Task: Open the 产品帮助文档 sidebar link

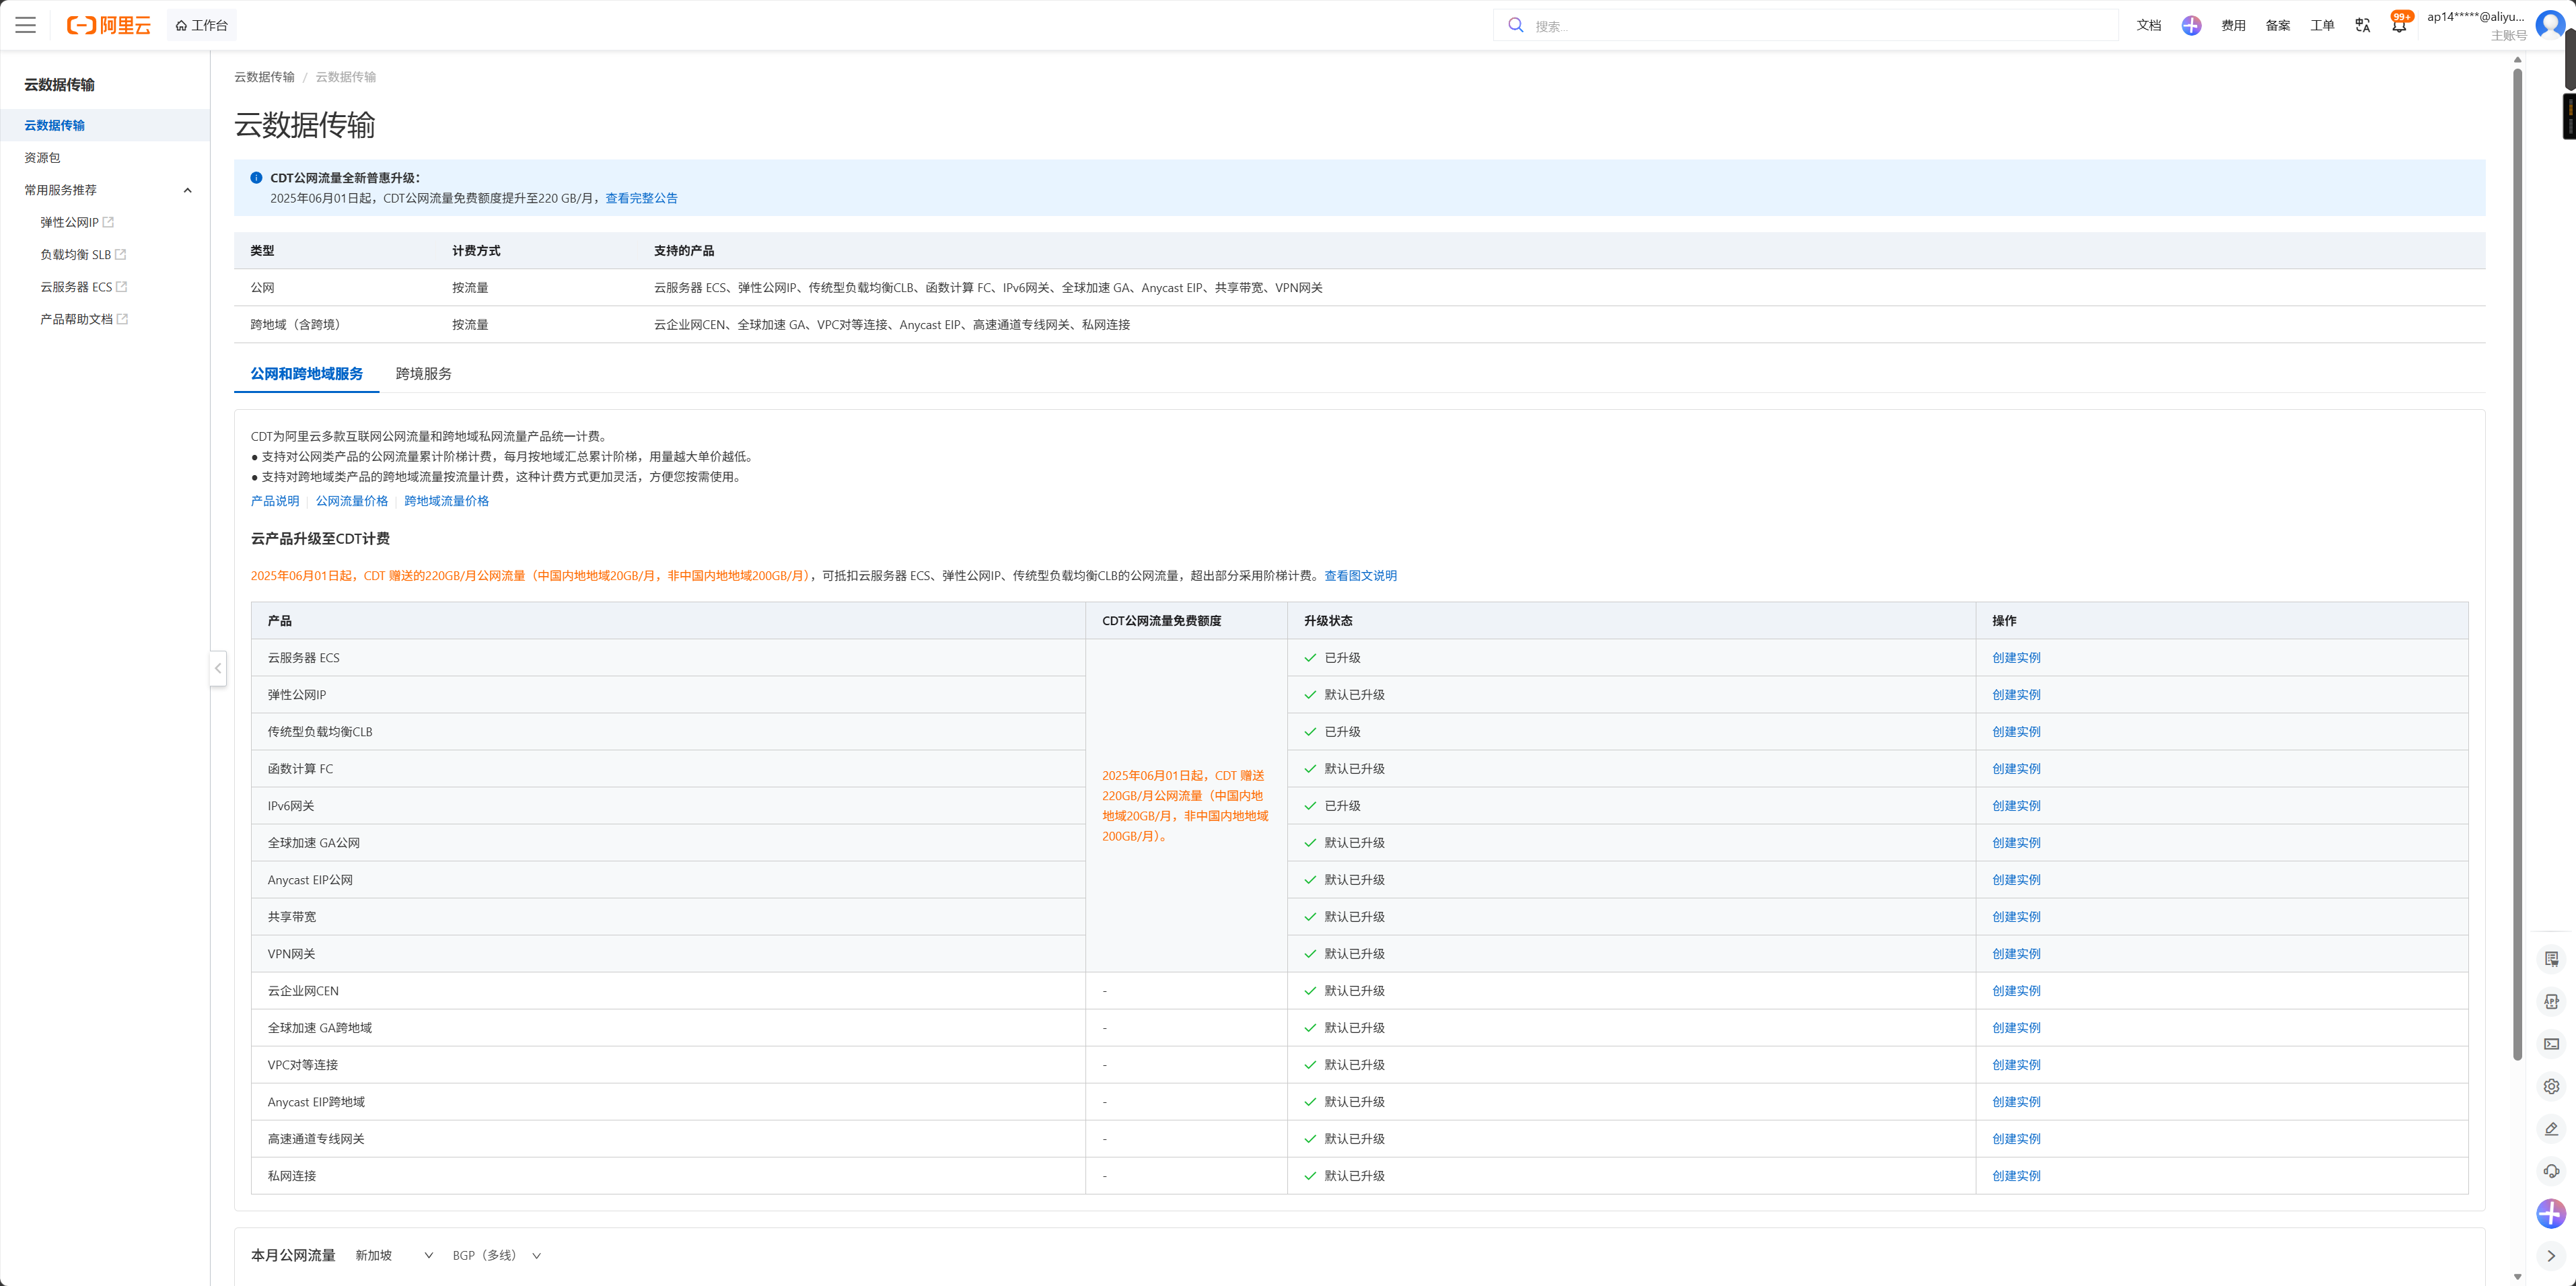Action: click(76, 319)
